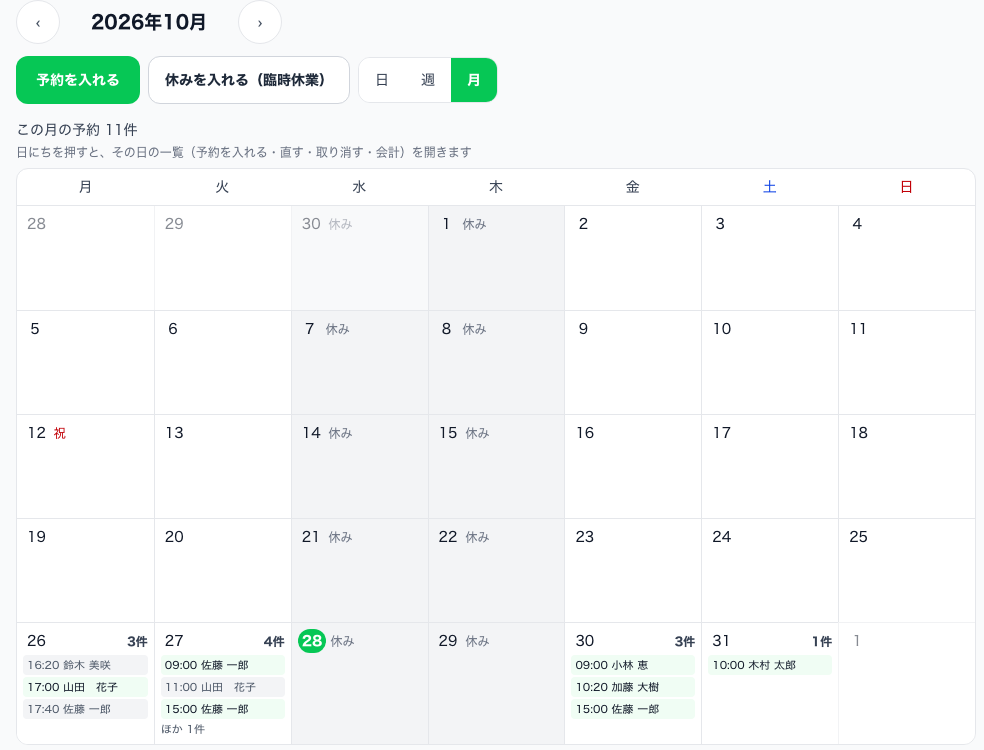The image size is (984, 750).
Task: Click the 2026年10月 month title
Action: [x=149, y=23]
